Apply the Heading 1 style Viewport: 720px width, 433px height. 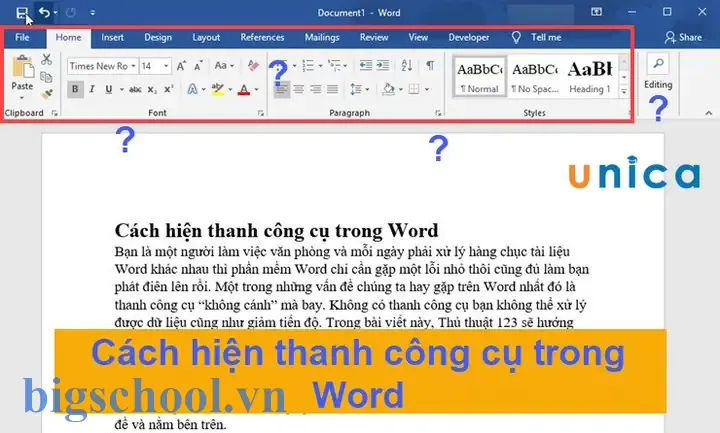click(590, 76)
